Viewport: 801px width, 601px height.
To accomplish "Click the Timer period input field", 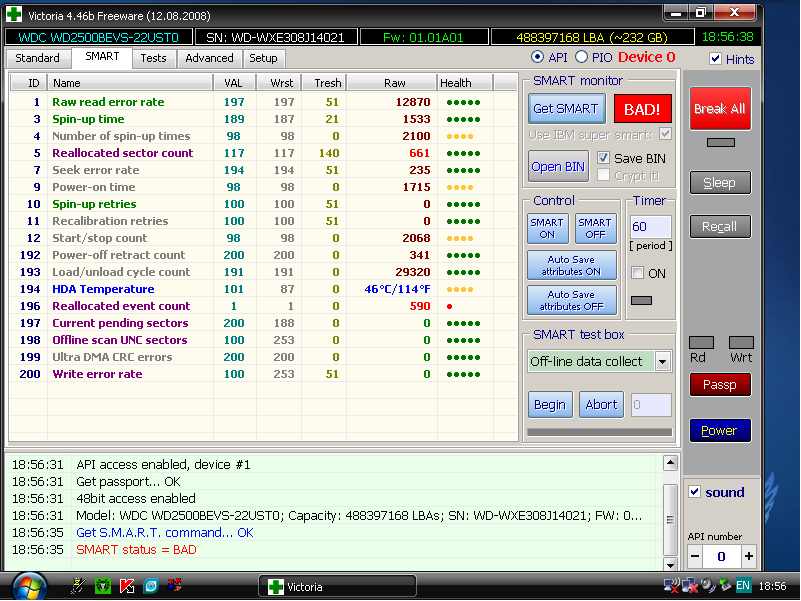I will pos(650,227).
